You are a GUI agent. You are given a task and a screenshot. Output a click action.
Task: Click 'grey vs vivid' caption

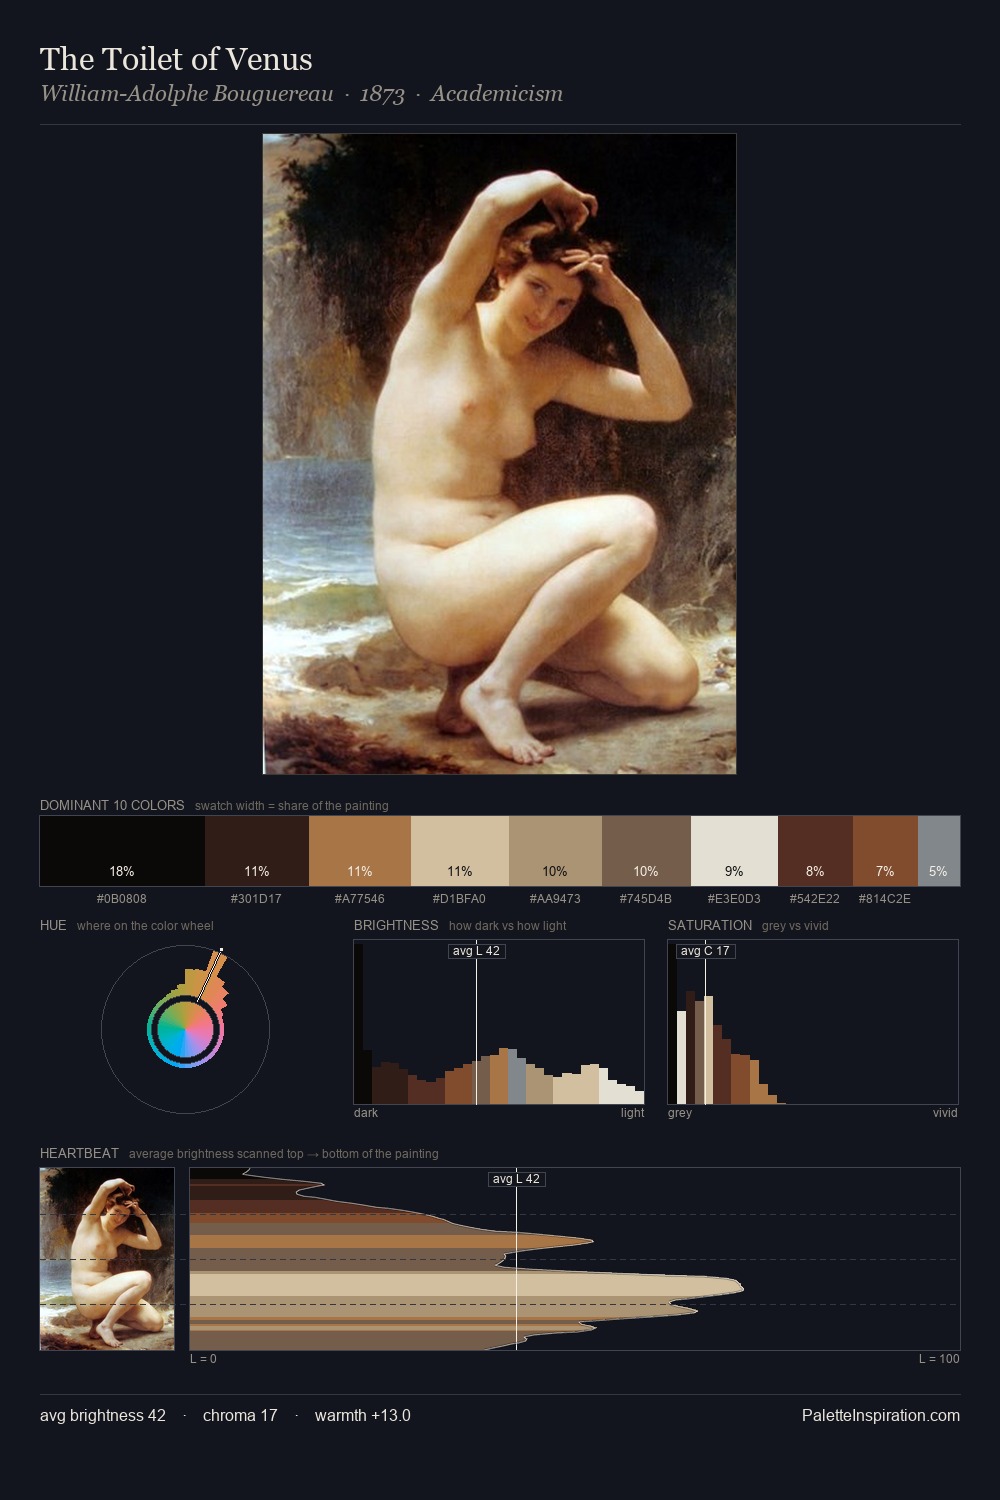(795, 926)
